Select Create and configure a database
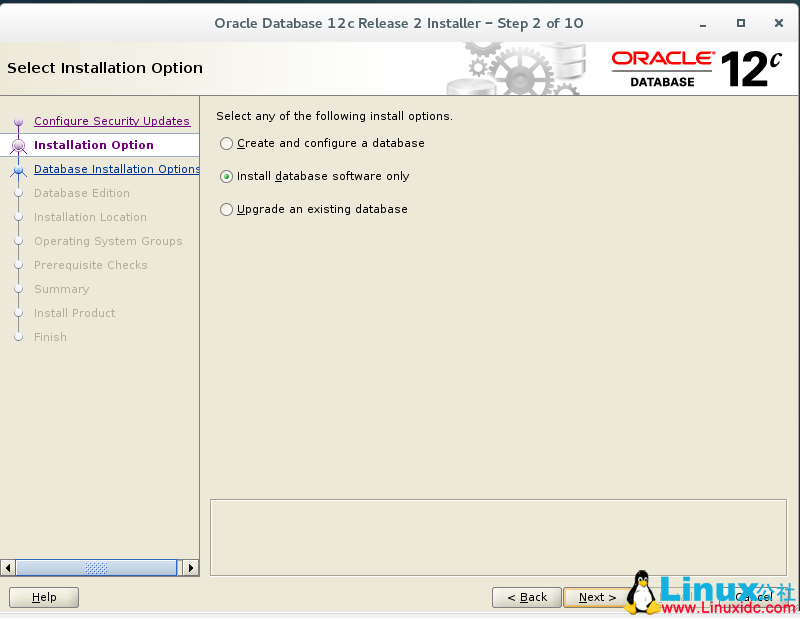Viewport: 800px width, 618px height. [226, 143]
